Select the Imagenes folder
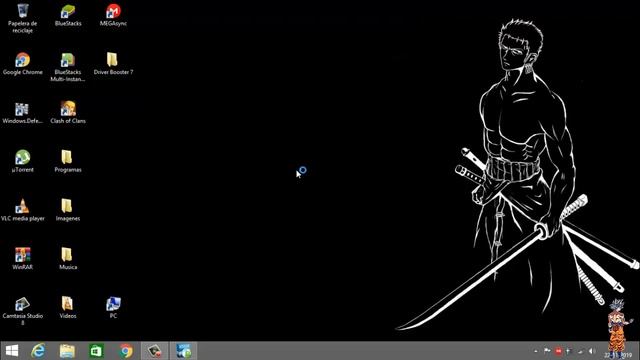640x360 pixels. pos(68,211)
